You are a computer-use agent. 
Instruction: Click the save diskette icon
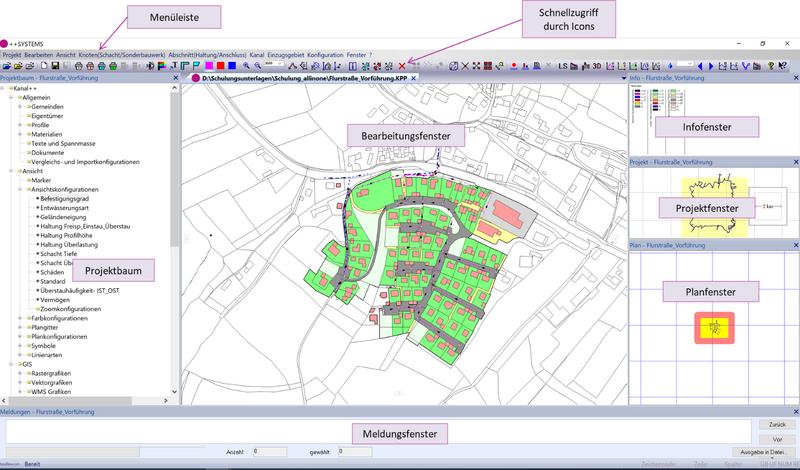tap(55, 66)
